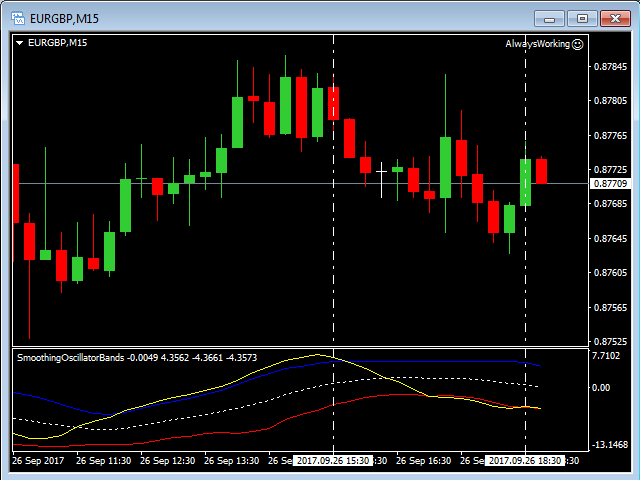640x480 pixels.
Task: Minimize the EURGBP,M15 chart window
Action: pos(548,17)
